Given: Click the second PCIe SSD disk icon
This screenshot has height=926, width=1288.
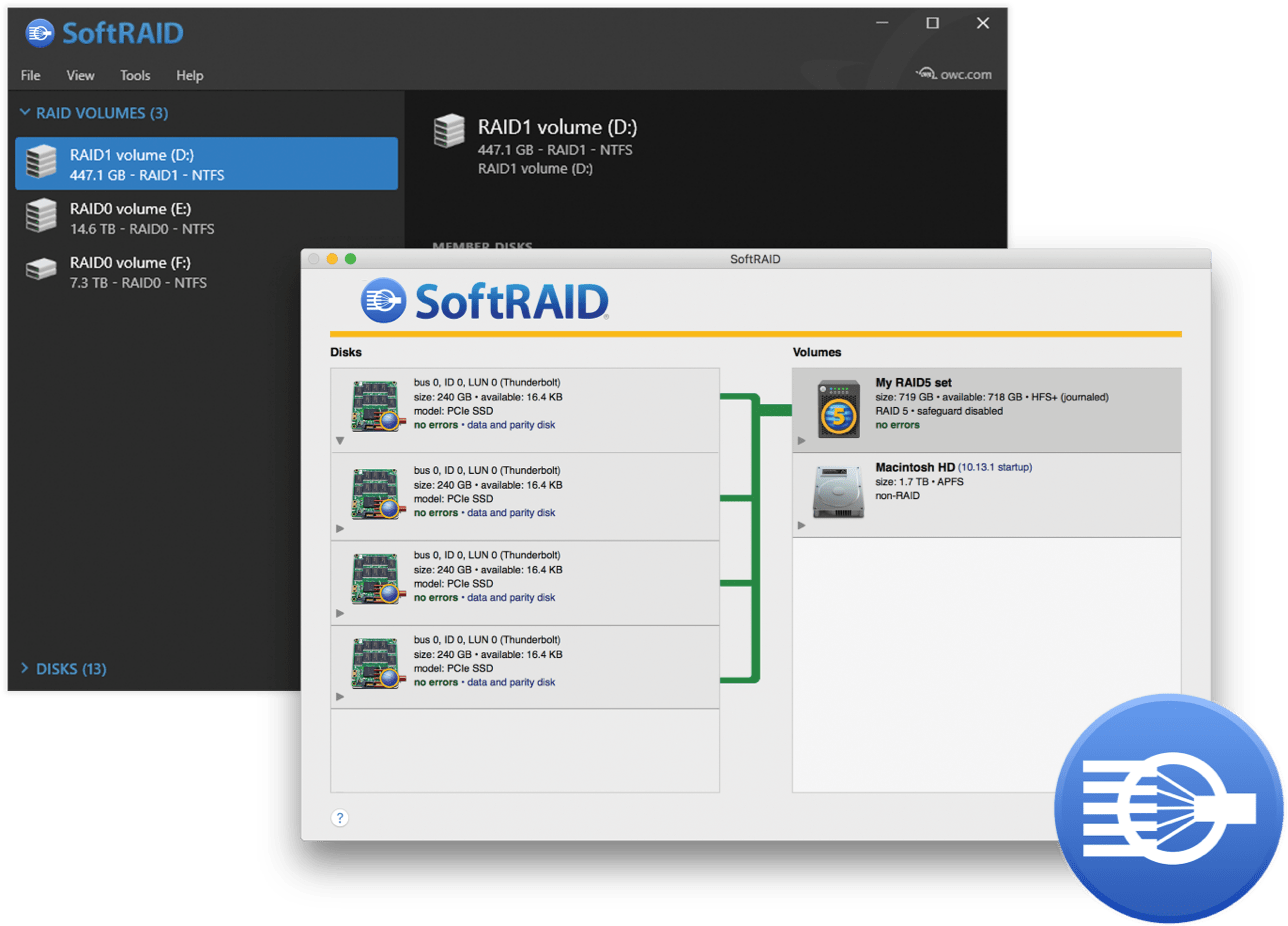Looking at the screenshot, I should [x=378, y=494].
